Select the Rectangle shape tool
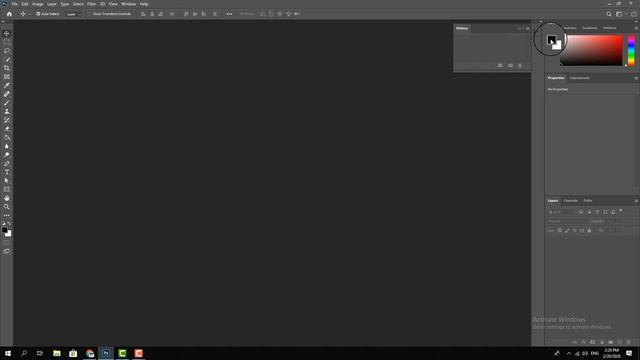This screenshot has width=640, height=360. click(x=7, y=189)
